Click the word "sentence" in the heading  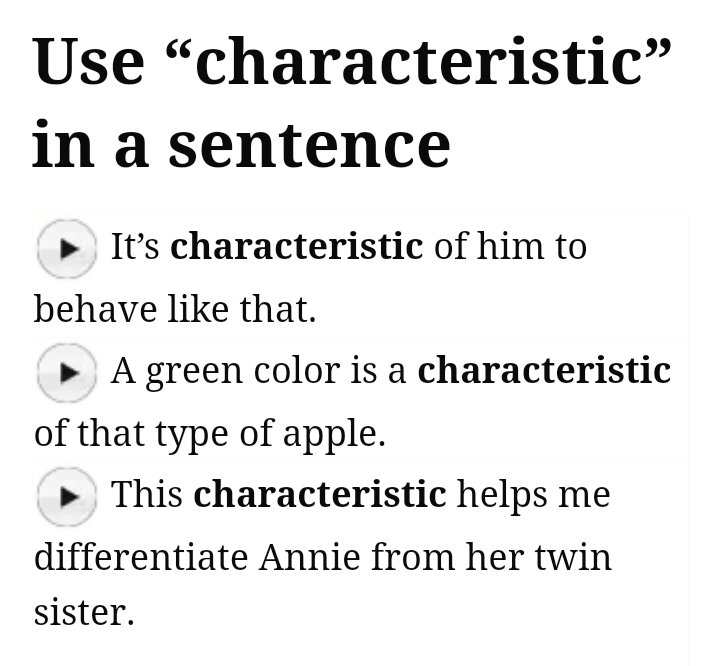click(309, 143)
